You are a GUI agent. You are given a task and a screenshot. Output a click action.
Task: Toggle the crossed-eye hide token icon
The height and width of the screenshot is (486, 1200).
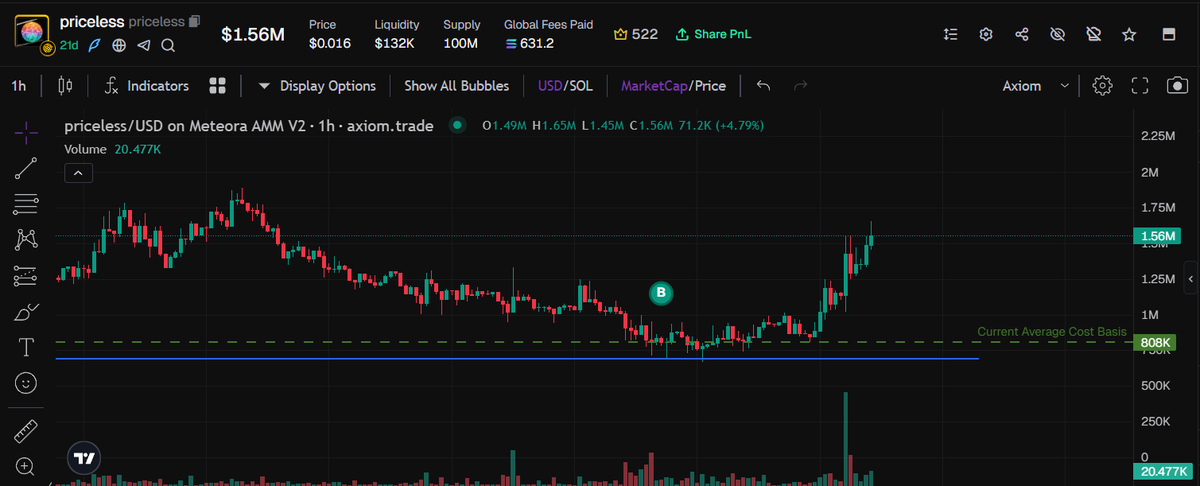(x=1057, y=34)
